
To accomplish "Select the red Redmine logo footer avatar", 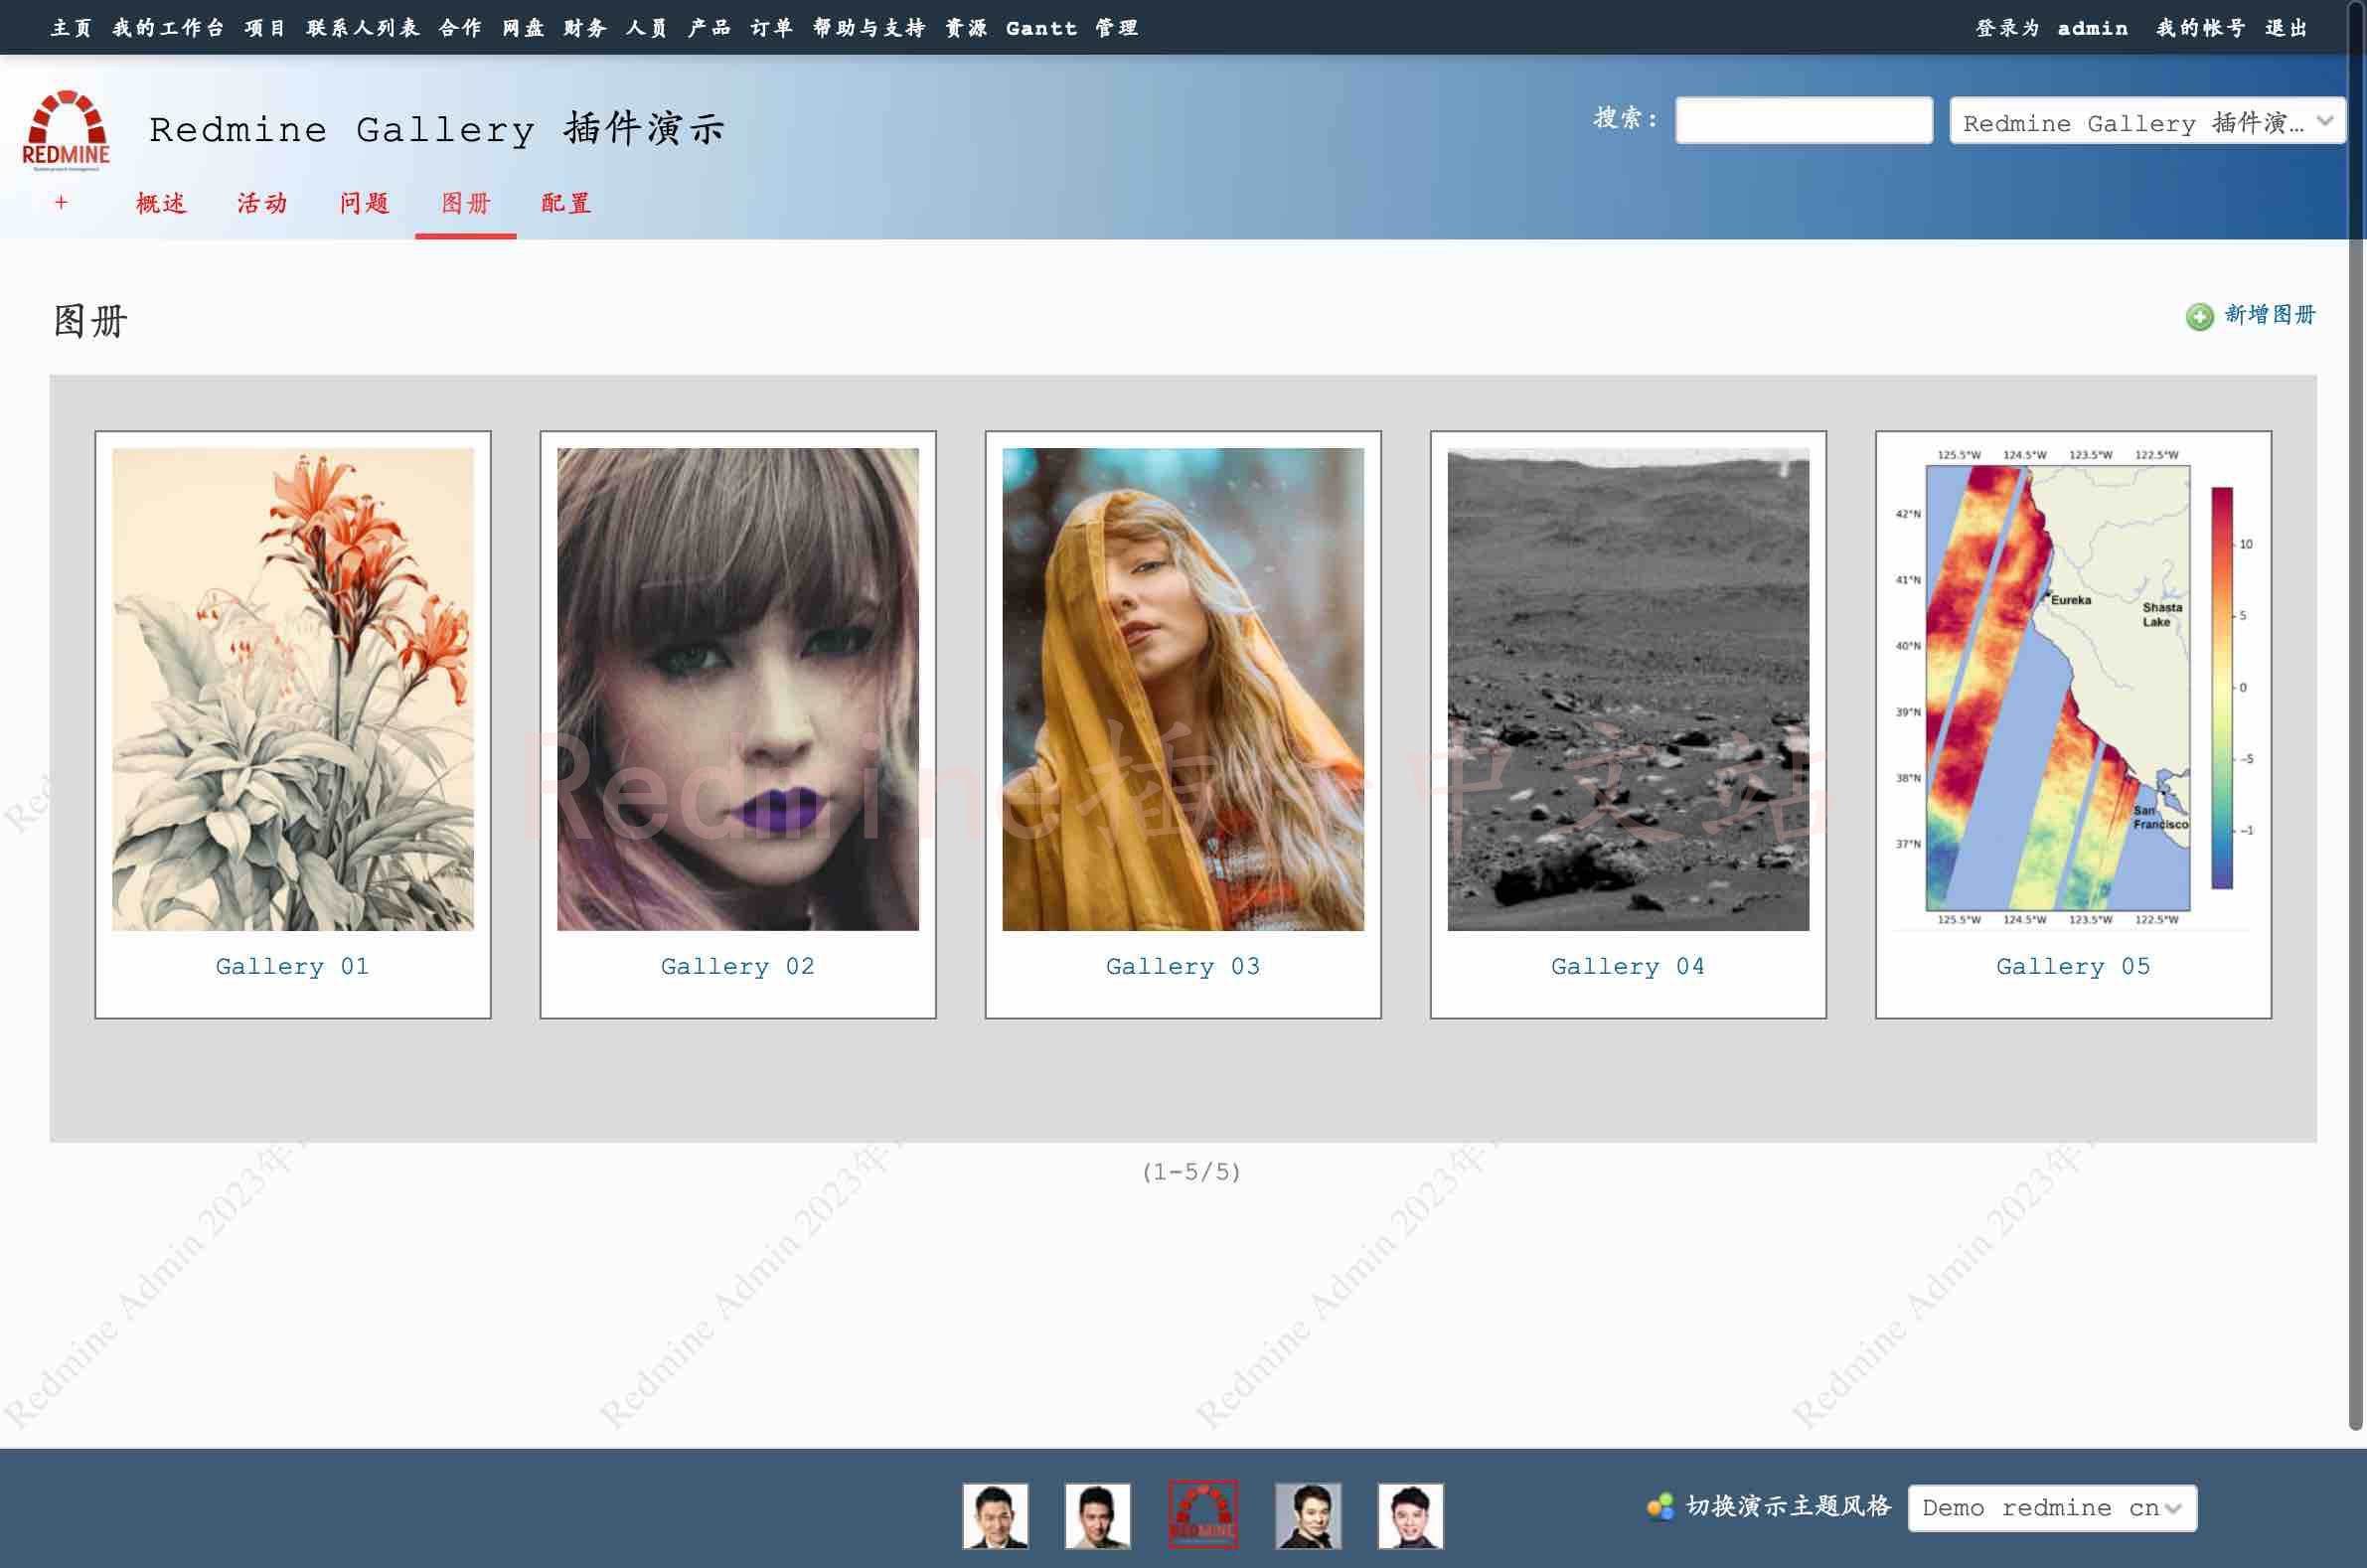I will click(1202, 1515).
